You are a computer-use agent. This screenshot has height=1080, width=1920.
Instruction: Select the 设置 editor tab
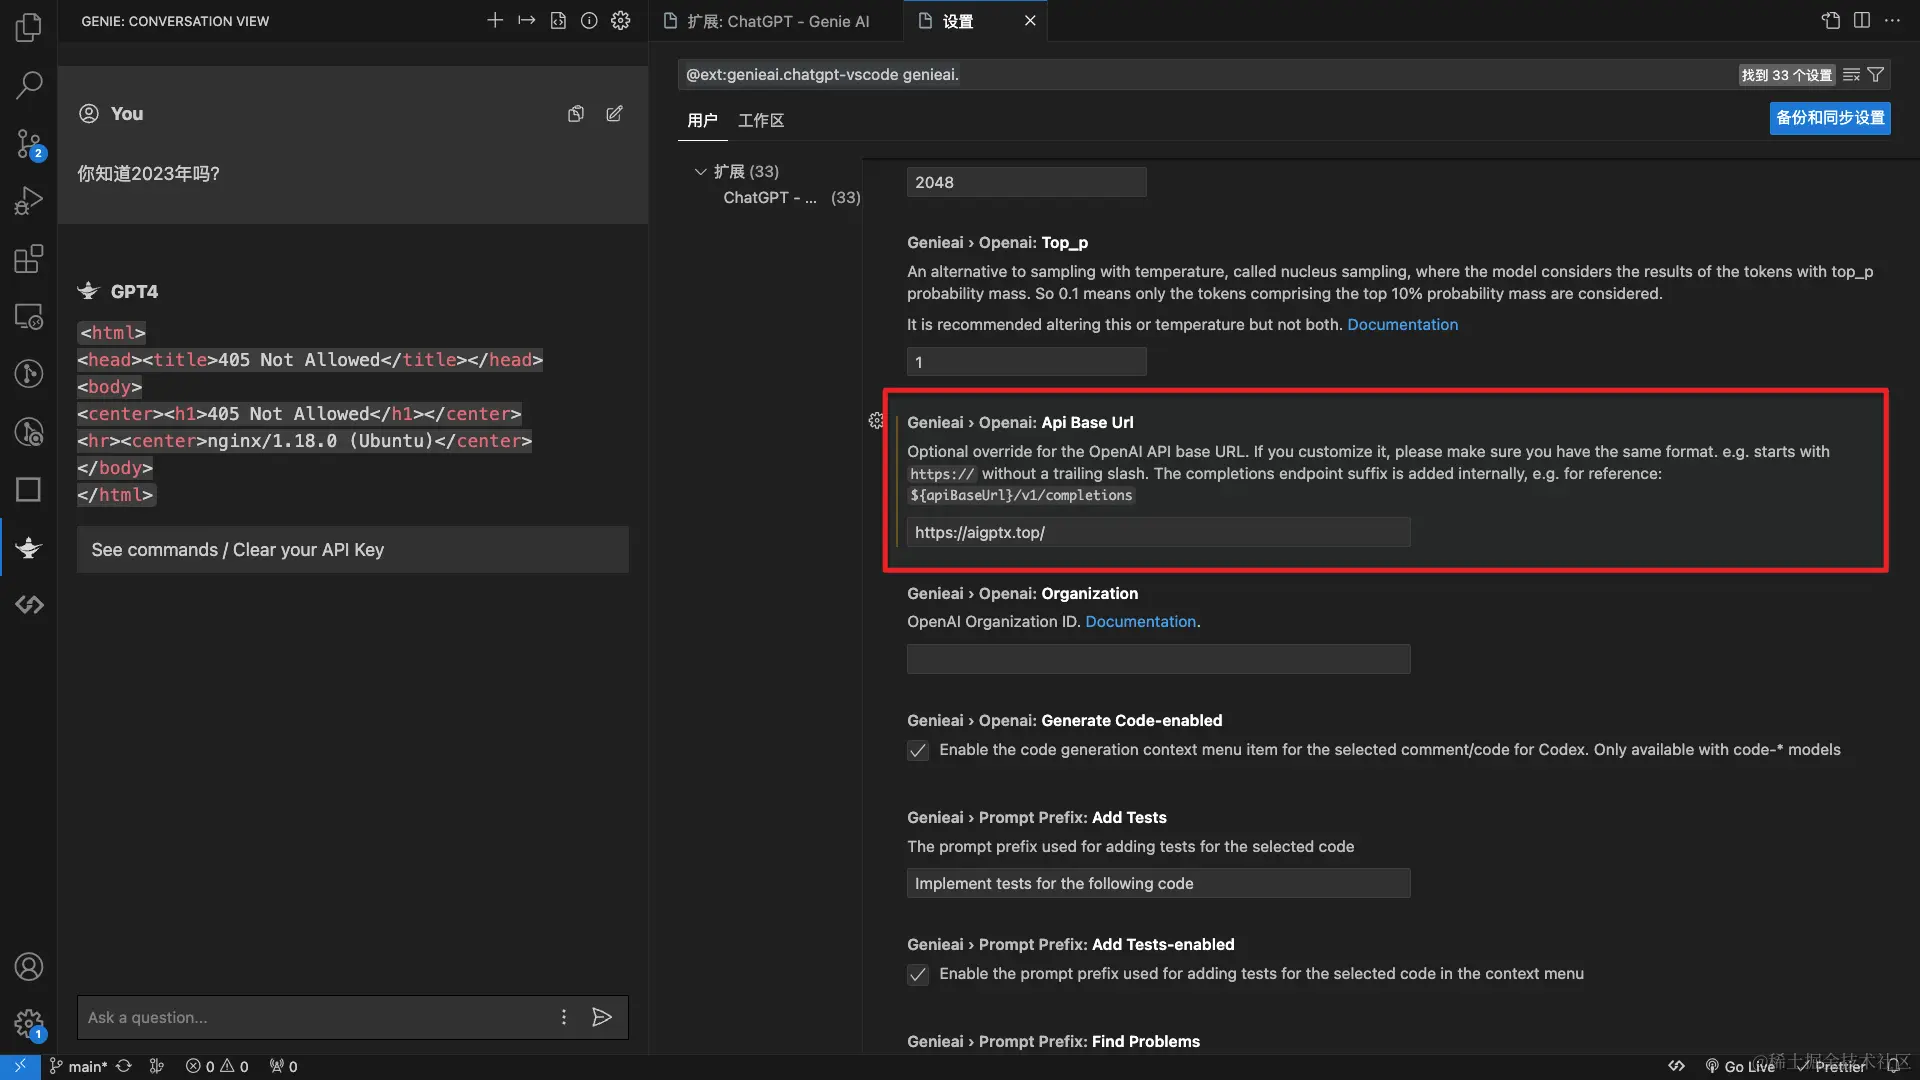(x=958, y=21)
